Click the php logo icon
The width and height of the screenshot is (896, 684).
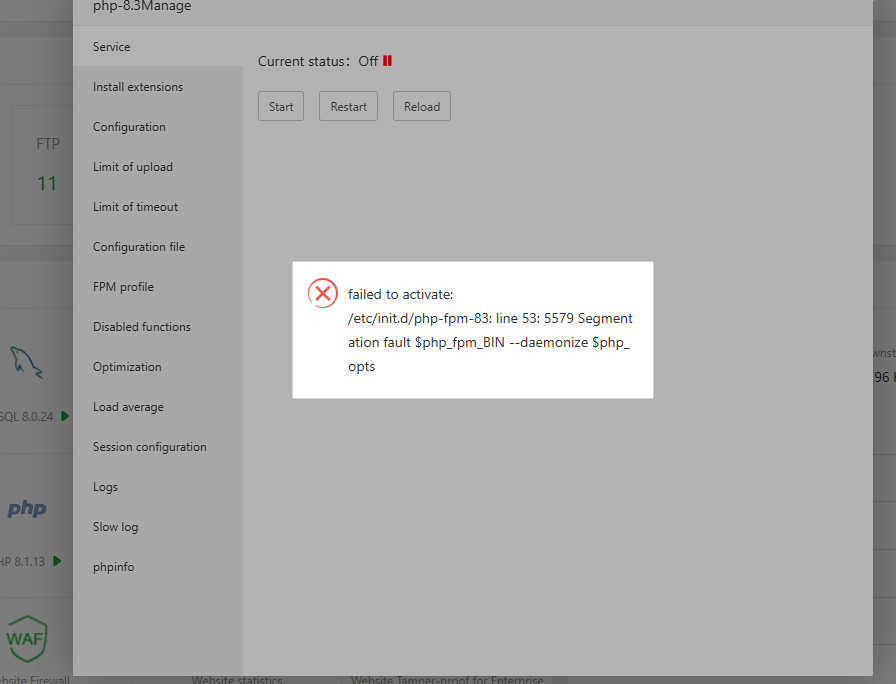coord(27,508)
